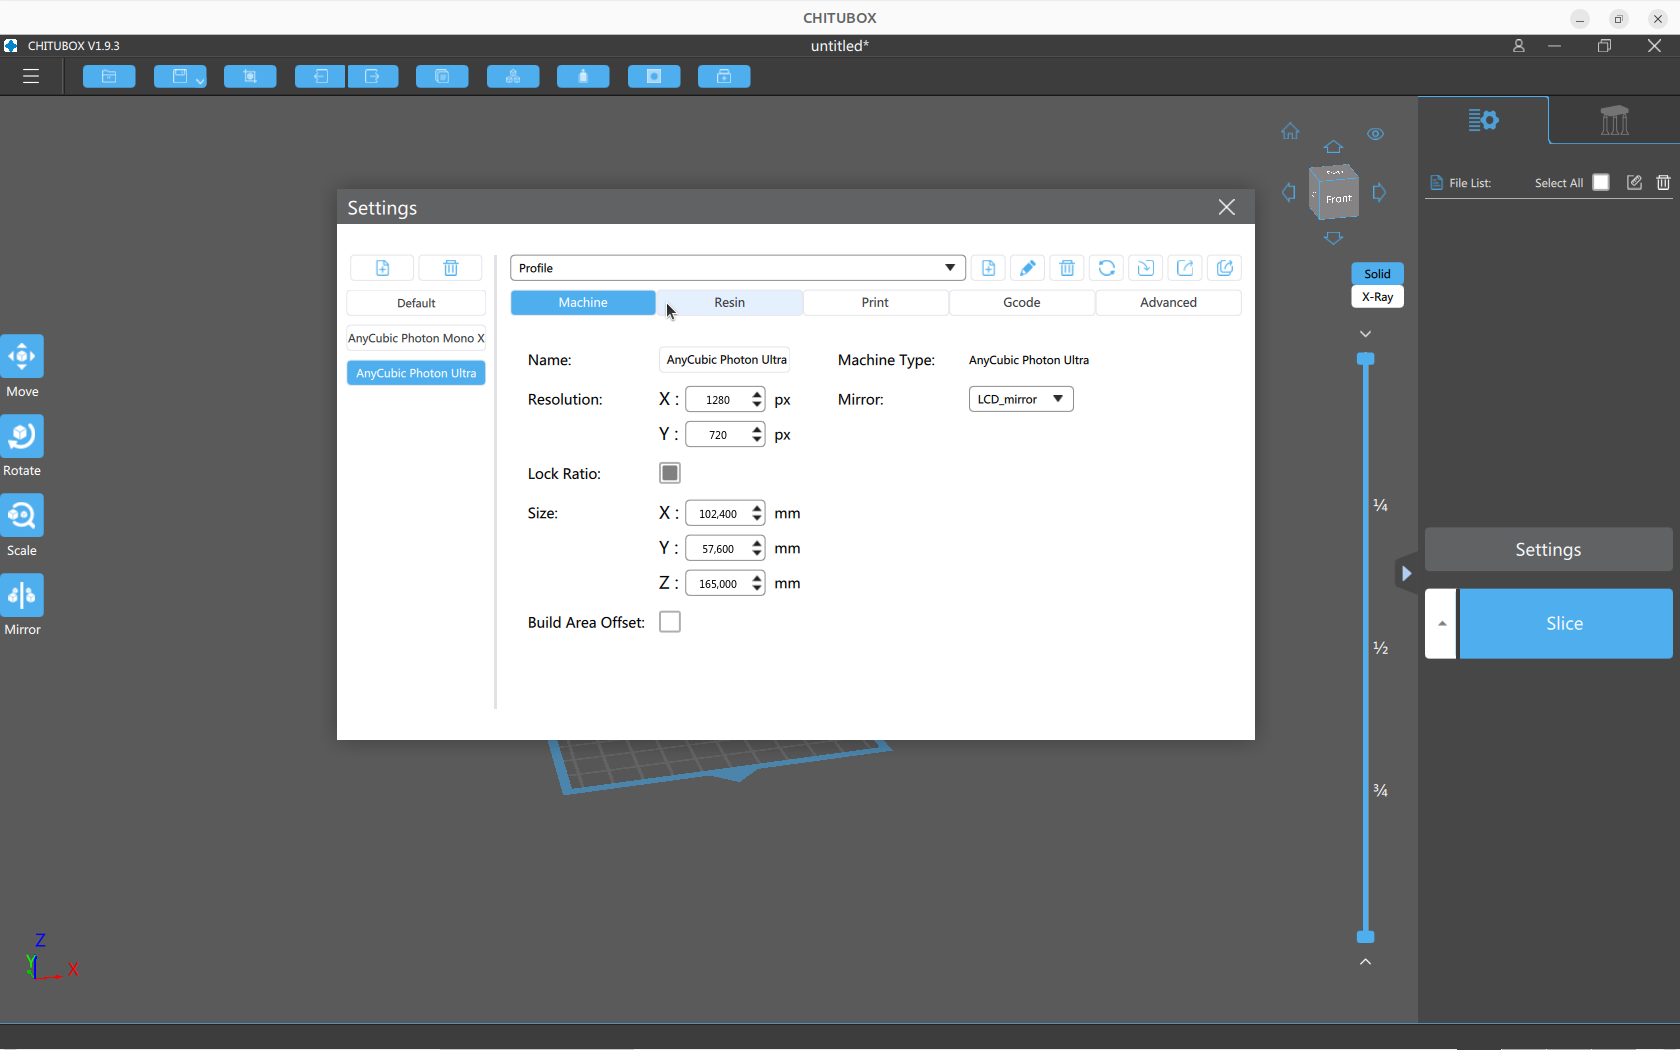Enable the Build Area Offset checkbox
This screenshot has height=1050, width=1680.
[x=670, y=622]
